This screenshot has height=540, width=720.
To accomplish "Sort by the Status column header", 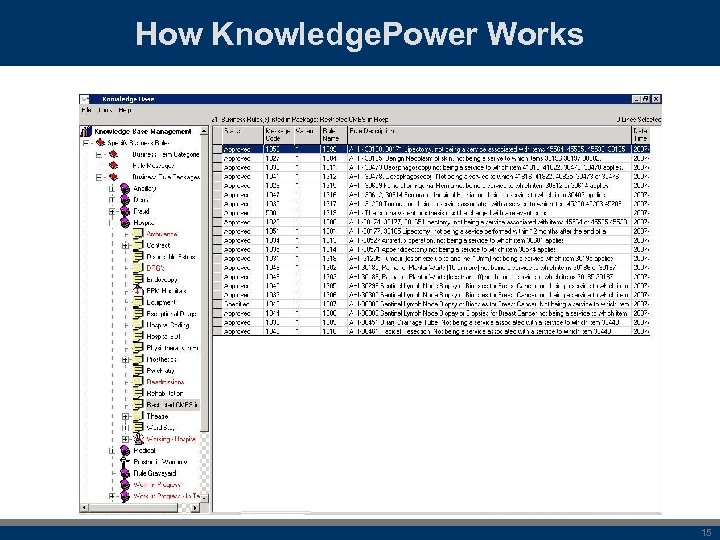I will point(243,135).
